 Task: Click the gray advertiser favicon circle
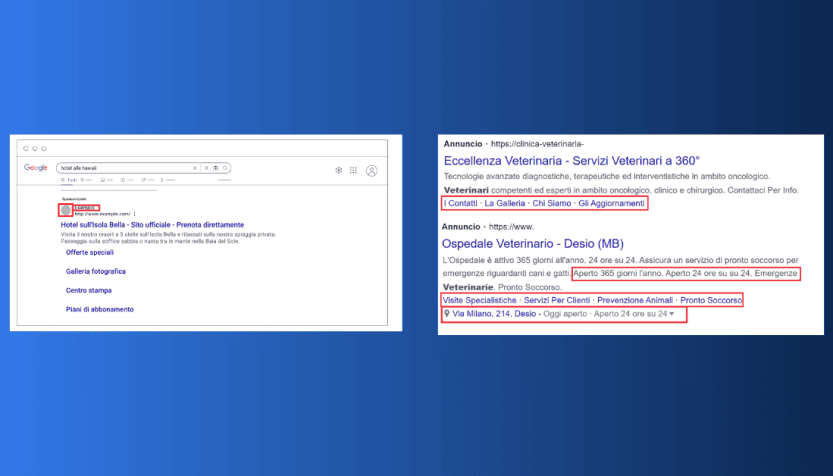(66, 210)
